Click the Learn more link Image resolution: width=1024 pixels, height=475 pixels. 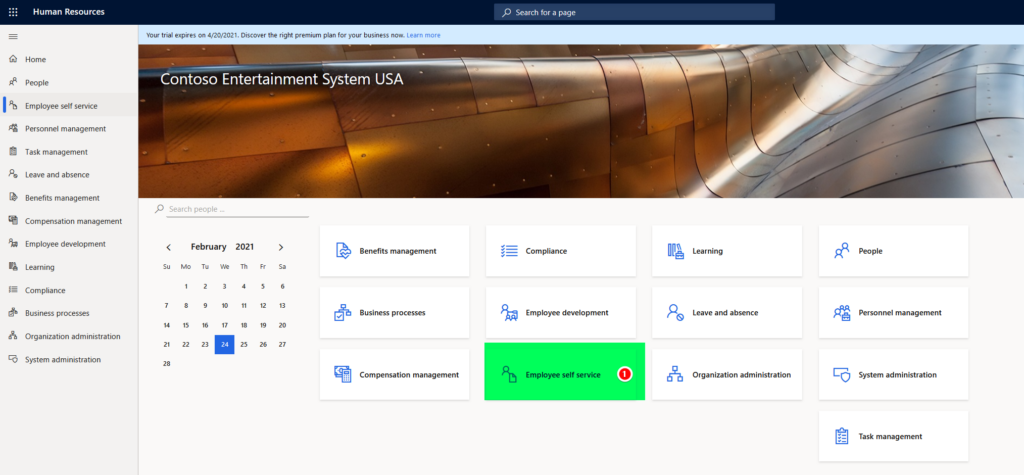423,35
